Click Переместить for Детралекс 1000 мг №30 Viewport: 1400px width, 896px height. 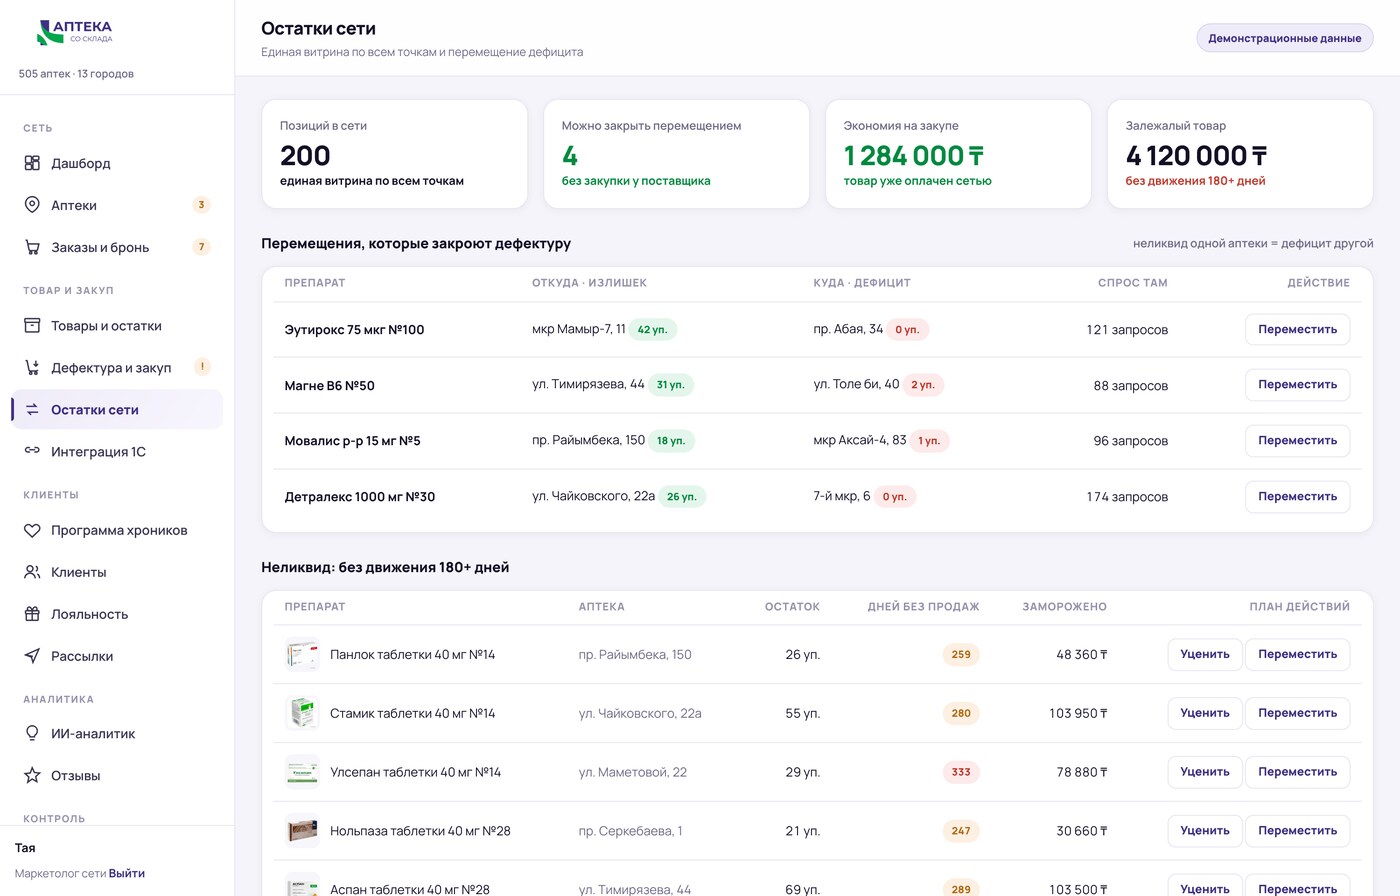(1297, 497)
